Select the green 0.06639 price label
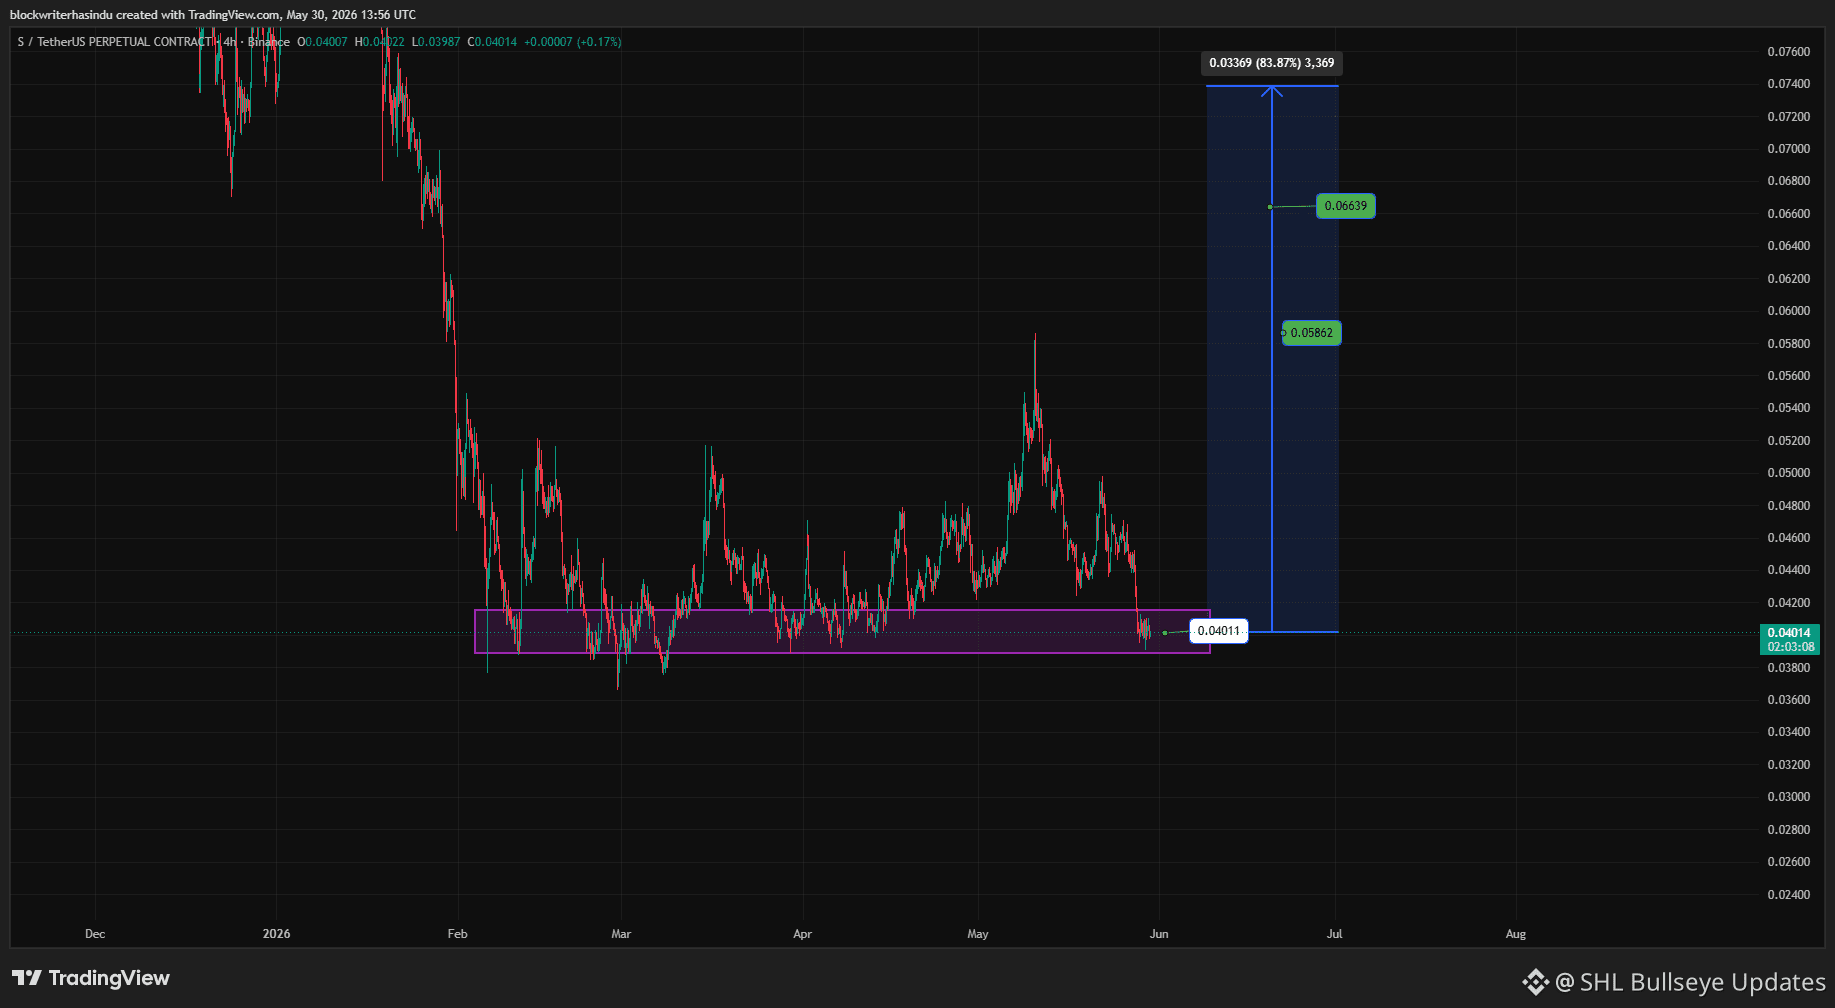 [1345, 206]
